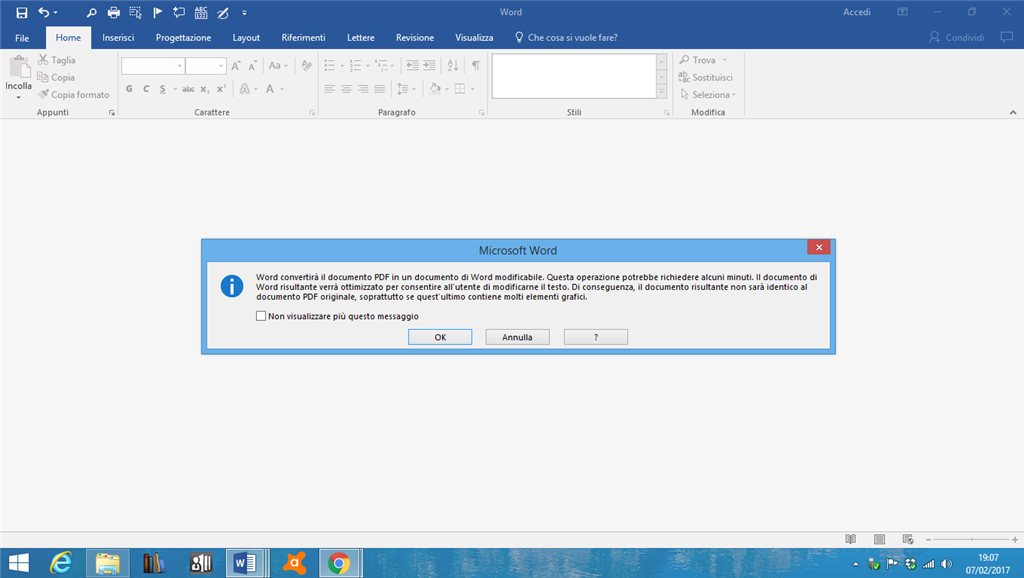Click Annulla to cancel PDF conversion

[x=517, y=337]
